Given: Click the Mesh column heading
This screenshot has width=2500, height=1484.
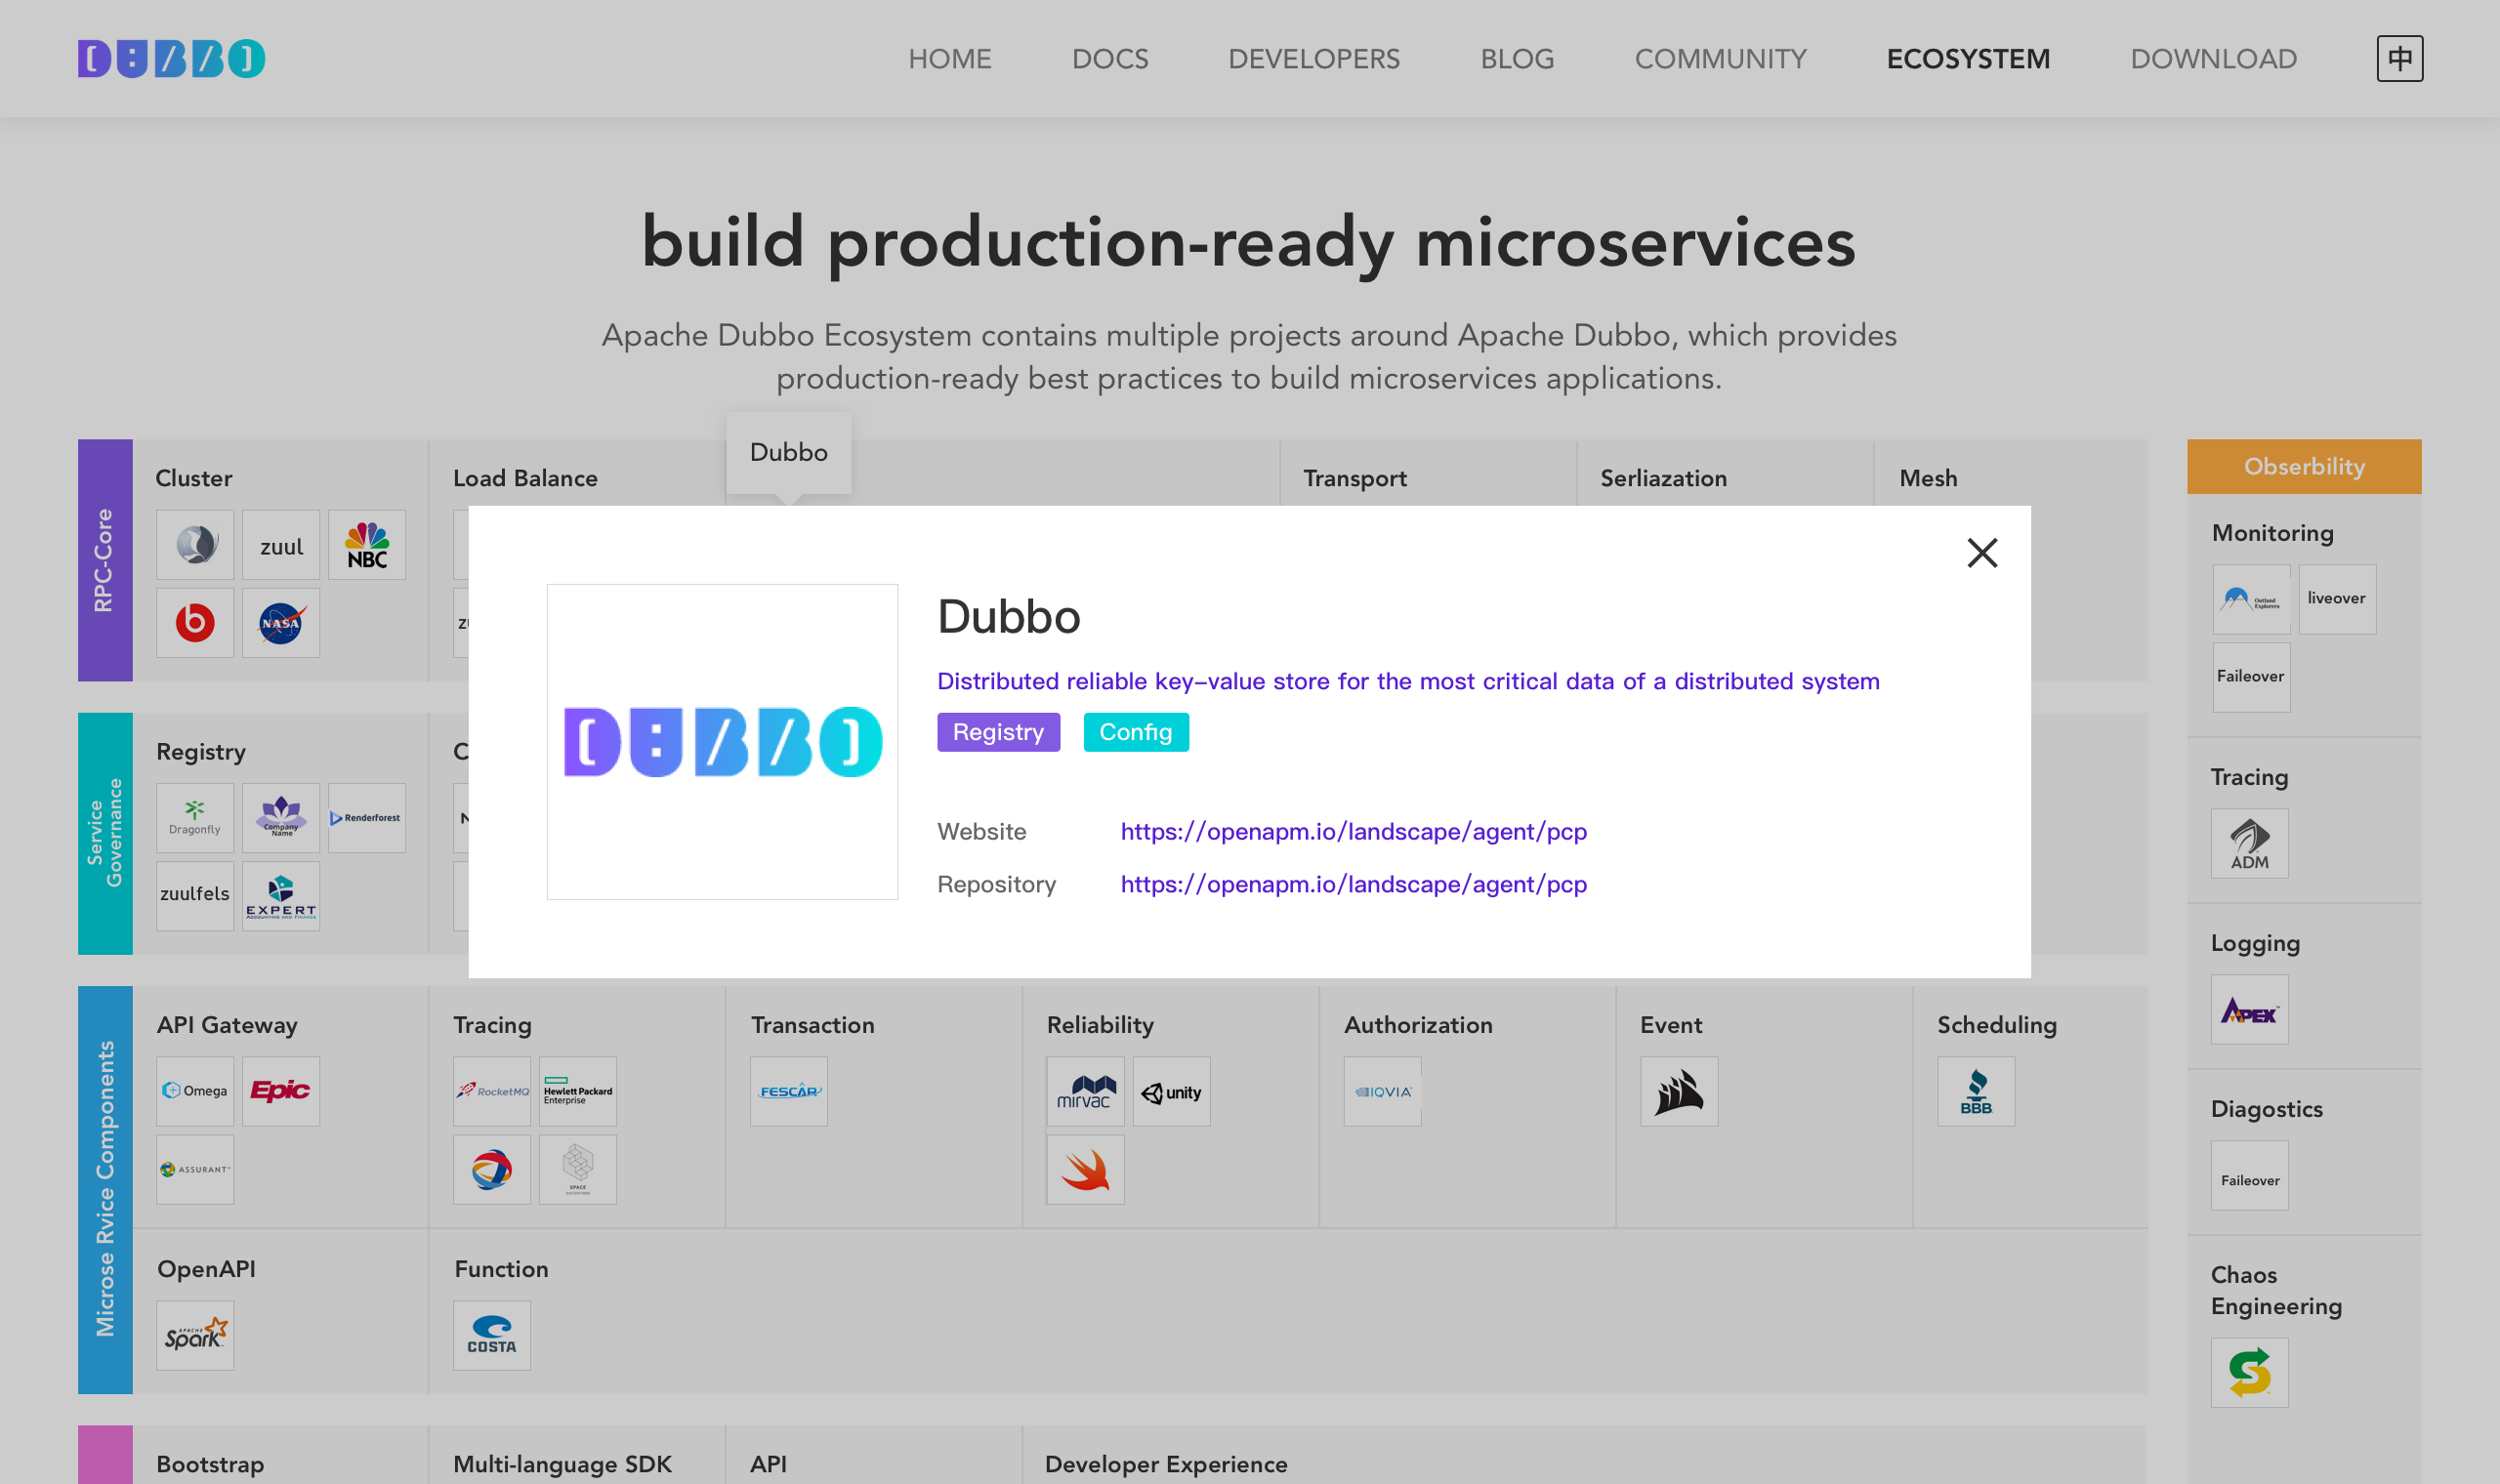Looking at the screenshot, I should tap(1928, 478).
